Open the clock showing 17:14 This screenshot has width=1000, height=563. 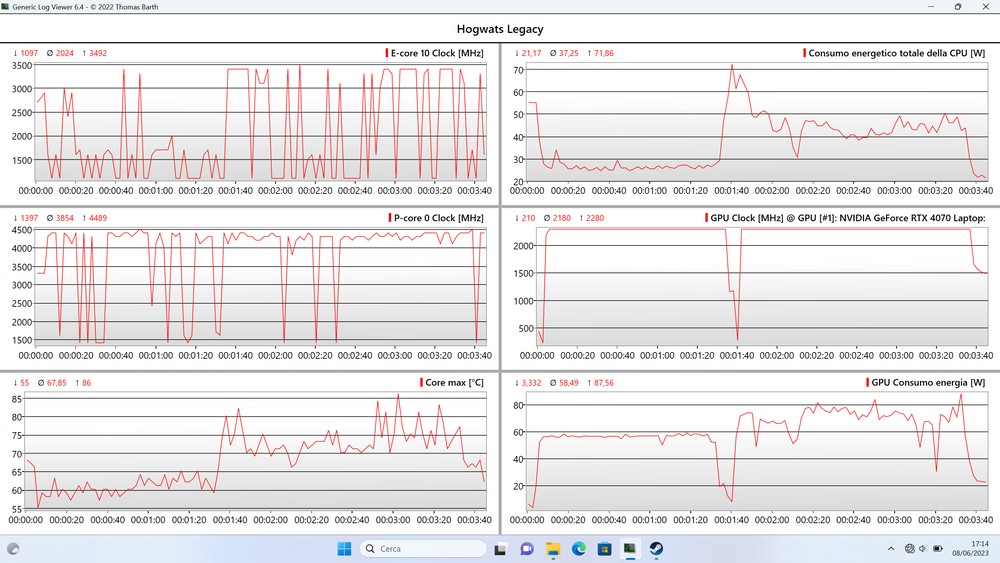point(971,548)
